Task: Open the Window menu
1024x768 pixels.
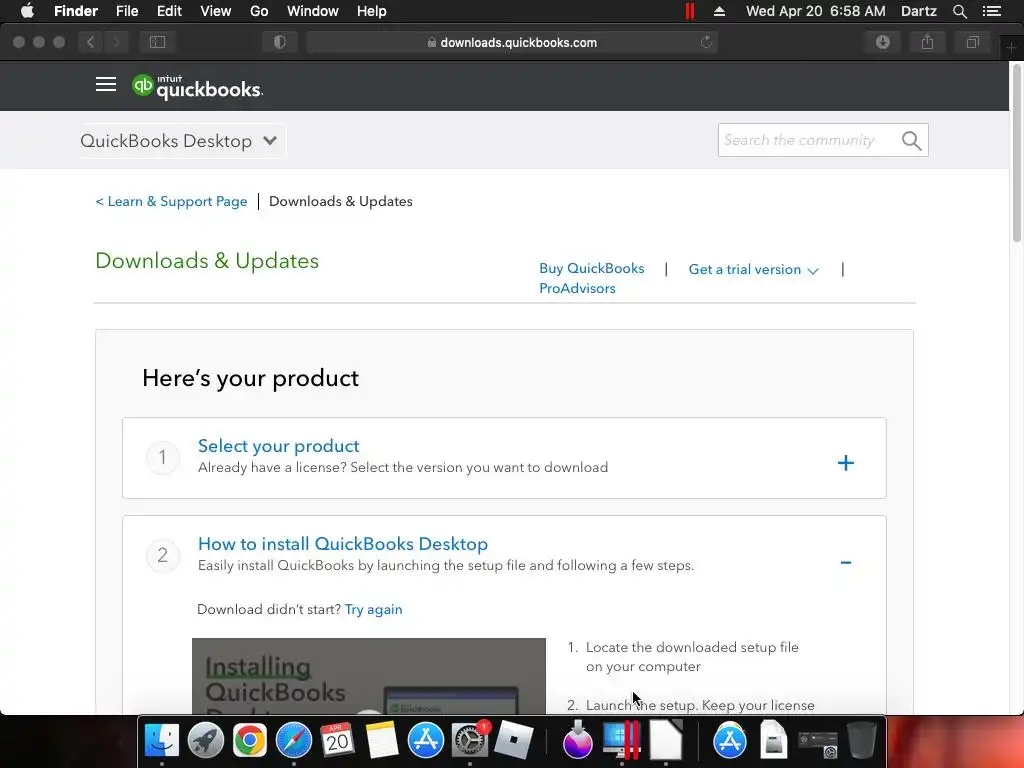Action: point(313,11)
